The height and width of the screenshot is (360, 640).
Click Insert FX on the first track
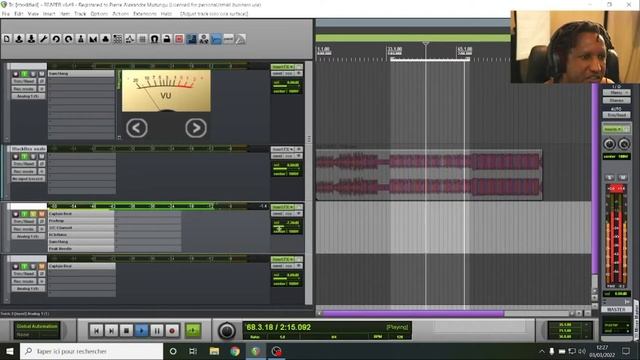[x=282, y=67]
